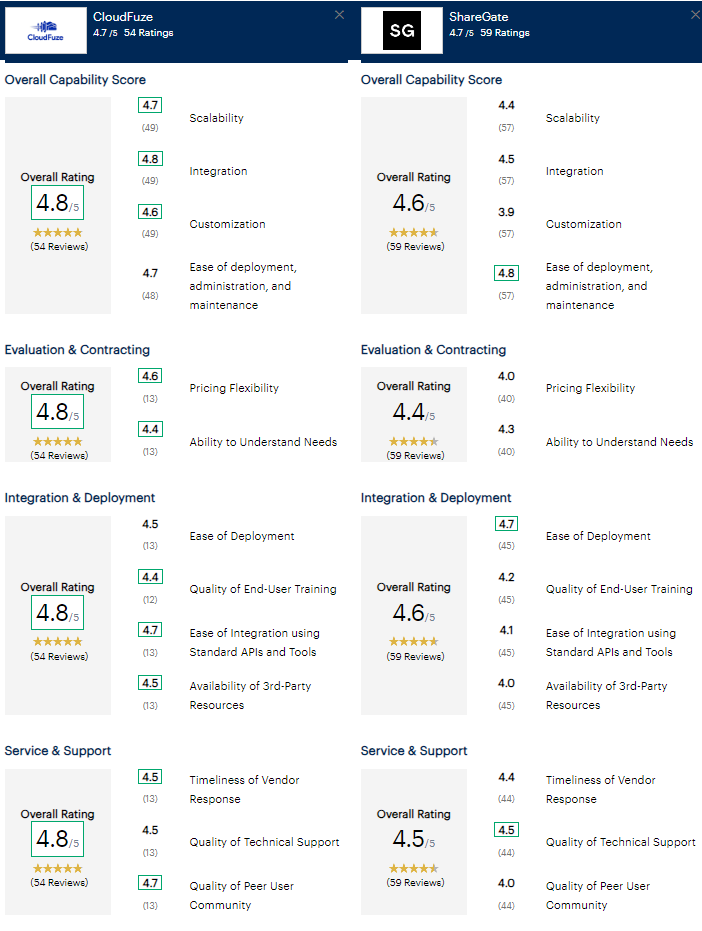This screenshot has width=702, height=931.
Task: Click CloudFuze Service & Support star rating
Action: click(58, 869)
